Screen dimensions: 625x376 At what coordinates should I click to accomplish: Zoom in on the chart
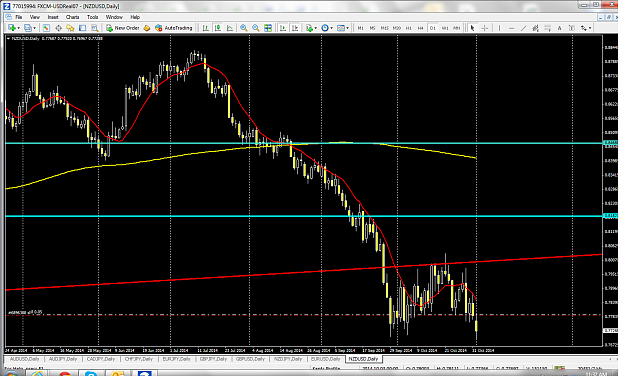(243, 28)
